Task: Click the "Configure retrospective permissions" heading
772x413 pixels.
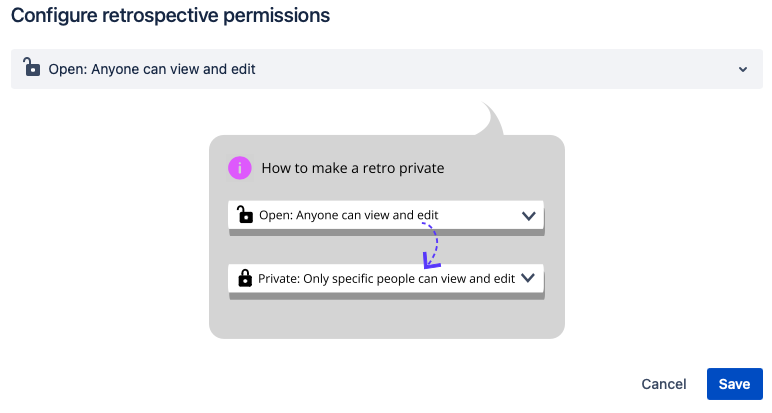Action: point(170,15)
